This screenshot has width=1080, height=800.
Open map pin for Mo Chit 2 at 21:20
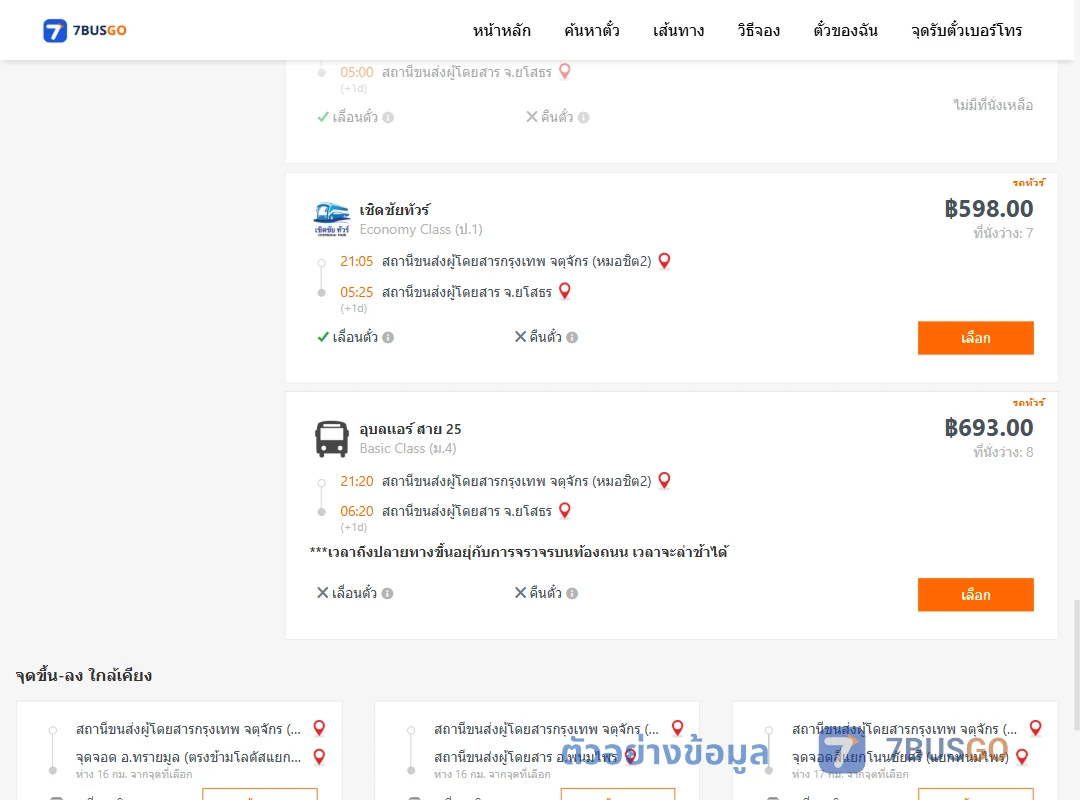point(665,480)
